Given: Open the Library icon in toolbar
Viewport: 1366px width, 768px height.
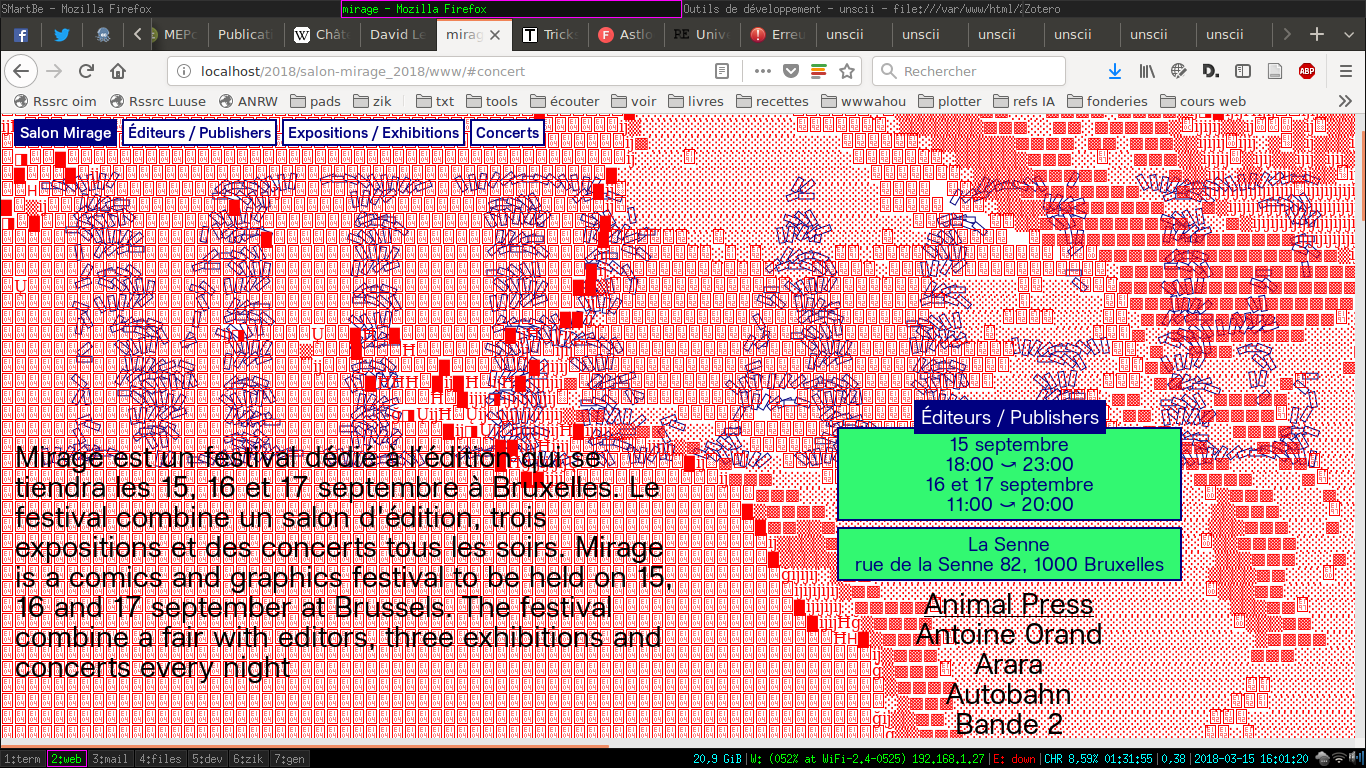Looking at the screenshot, I should [1147, 71].
